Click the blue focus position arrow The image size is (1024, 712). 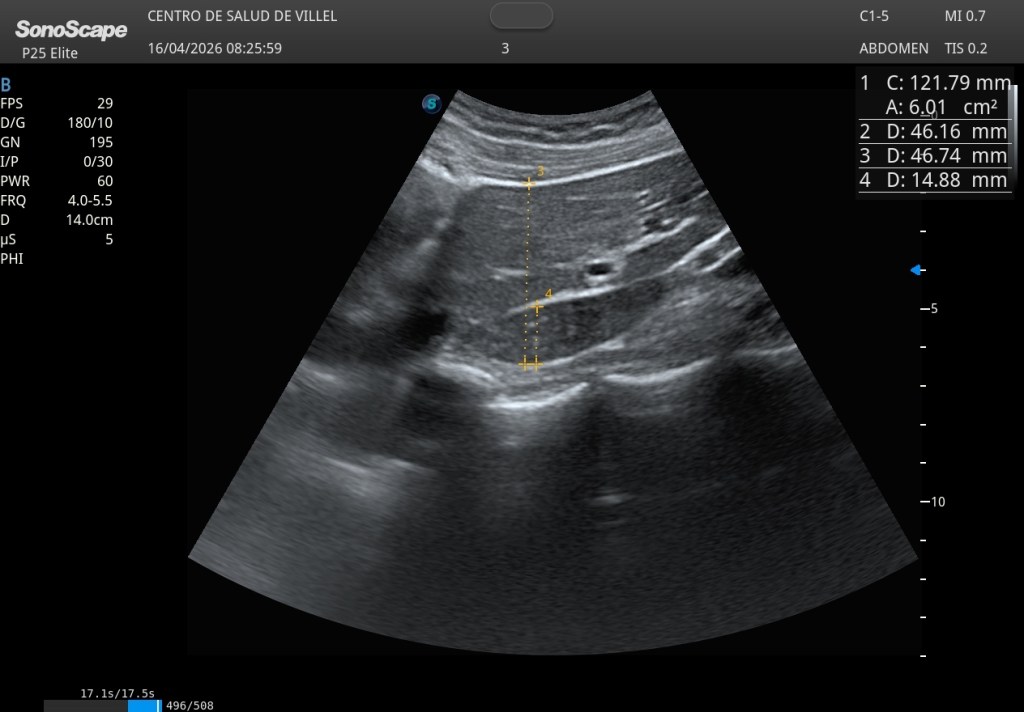click(x=915, y=270)
